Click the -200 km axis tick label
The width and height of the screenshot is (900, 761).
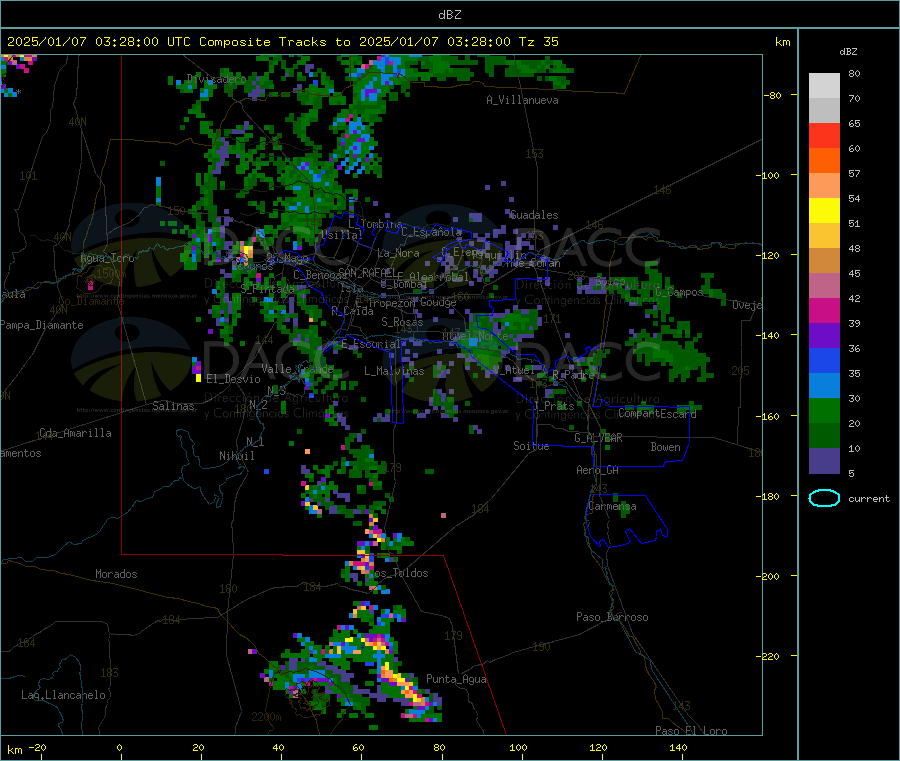767,576
